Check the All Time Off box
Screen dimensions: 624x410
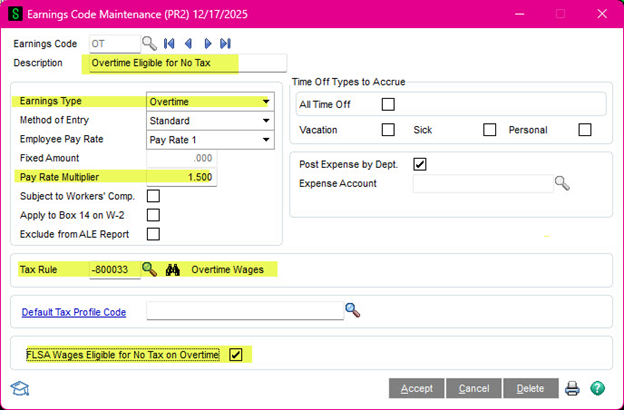(x=388, y=104)
